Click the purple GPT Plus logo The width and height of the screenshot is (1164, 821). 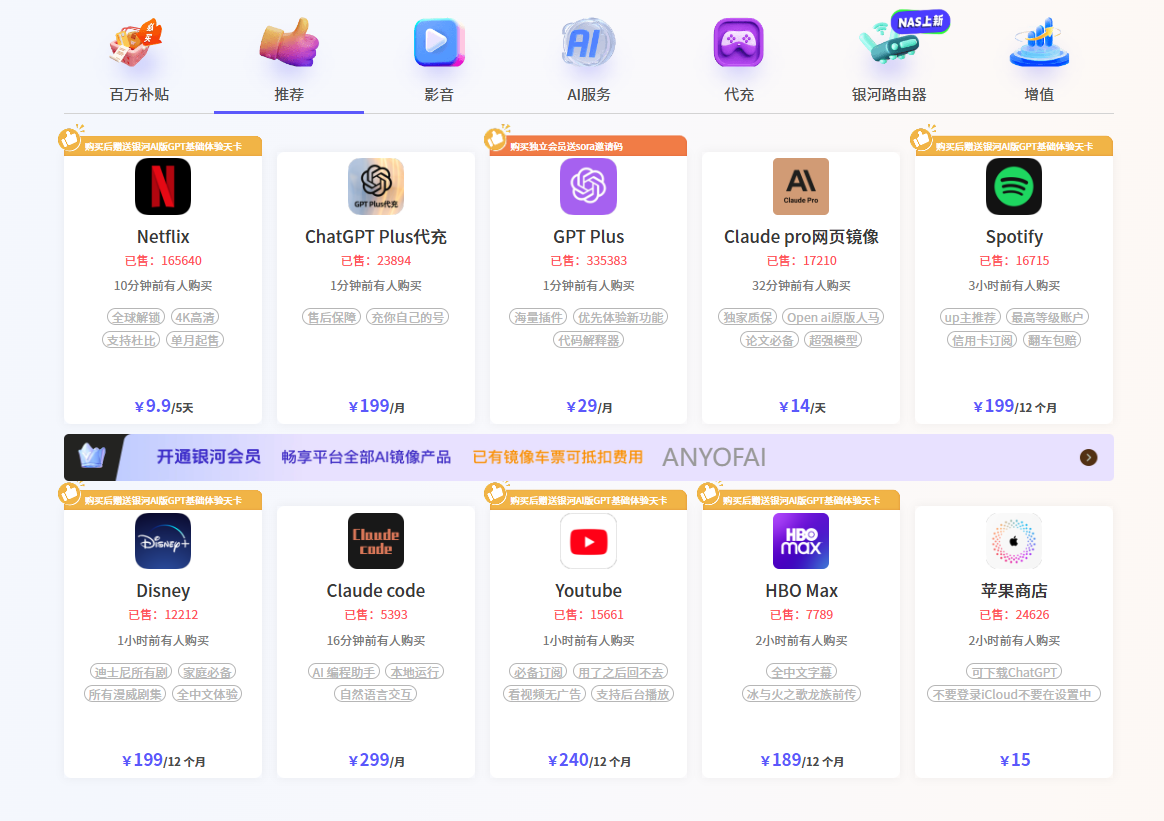pyautogui.click(x=589, y=186)
